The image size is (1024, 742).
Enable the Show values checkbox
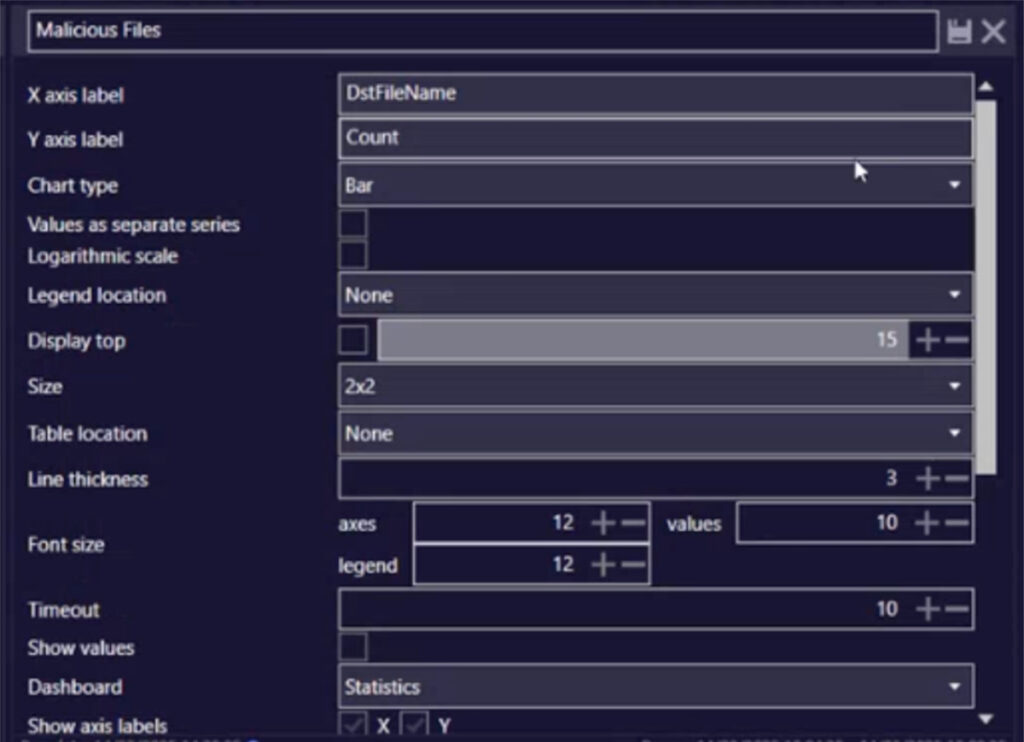click(x=353, y=647)
